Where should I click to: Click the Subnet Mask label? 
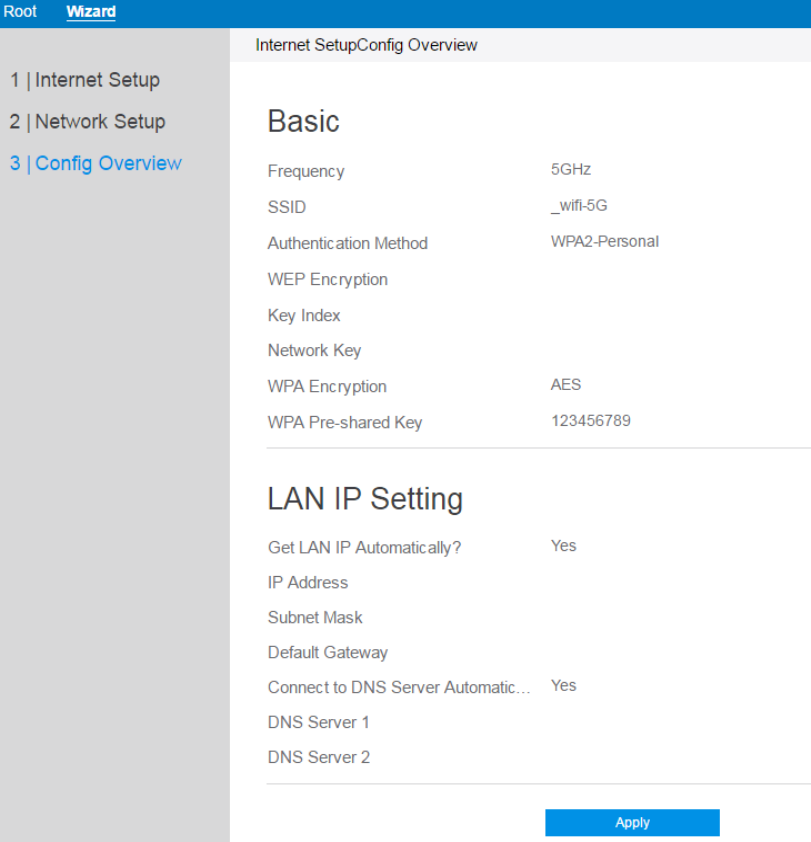[315, 618]
